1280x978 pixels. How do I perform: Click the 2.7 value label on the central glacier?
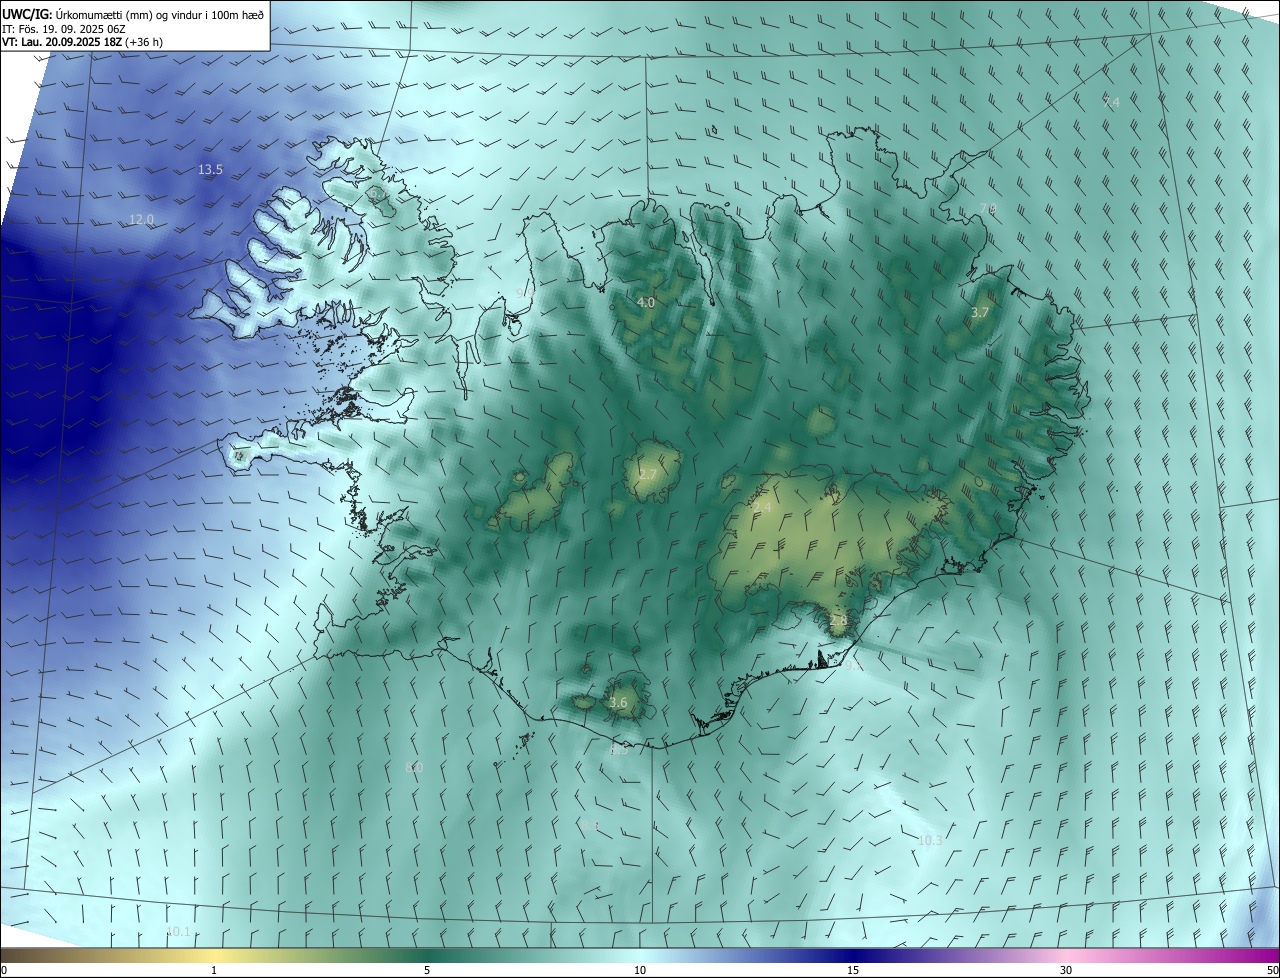pos(648,474)
